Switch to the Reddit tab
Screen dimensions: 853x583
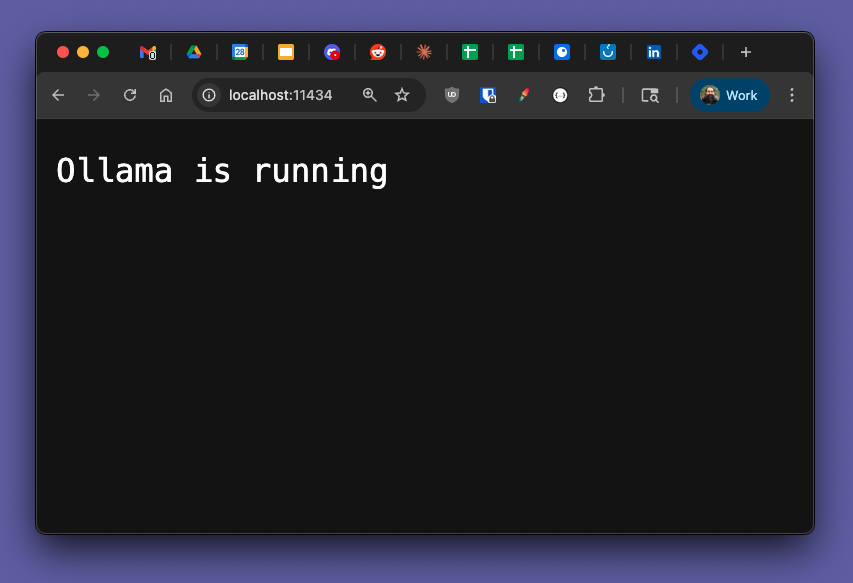tap(378, 52)
